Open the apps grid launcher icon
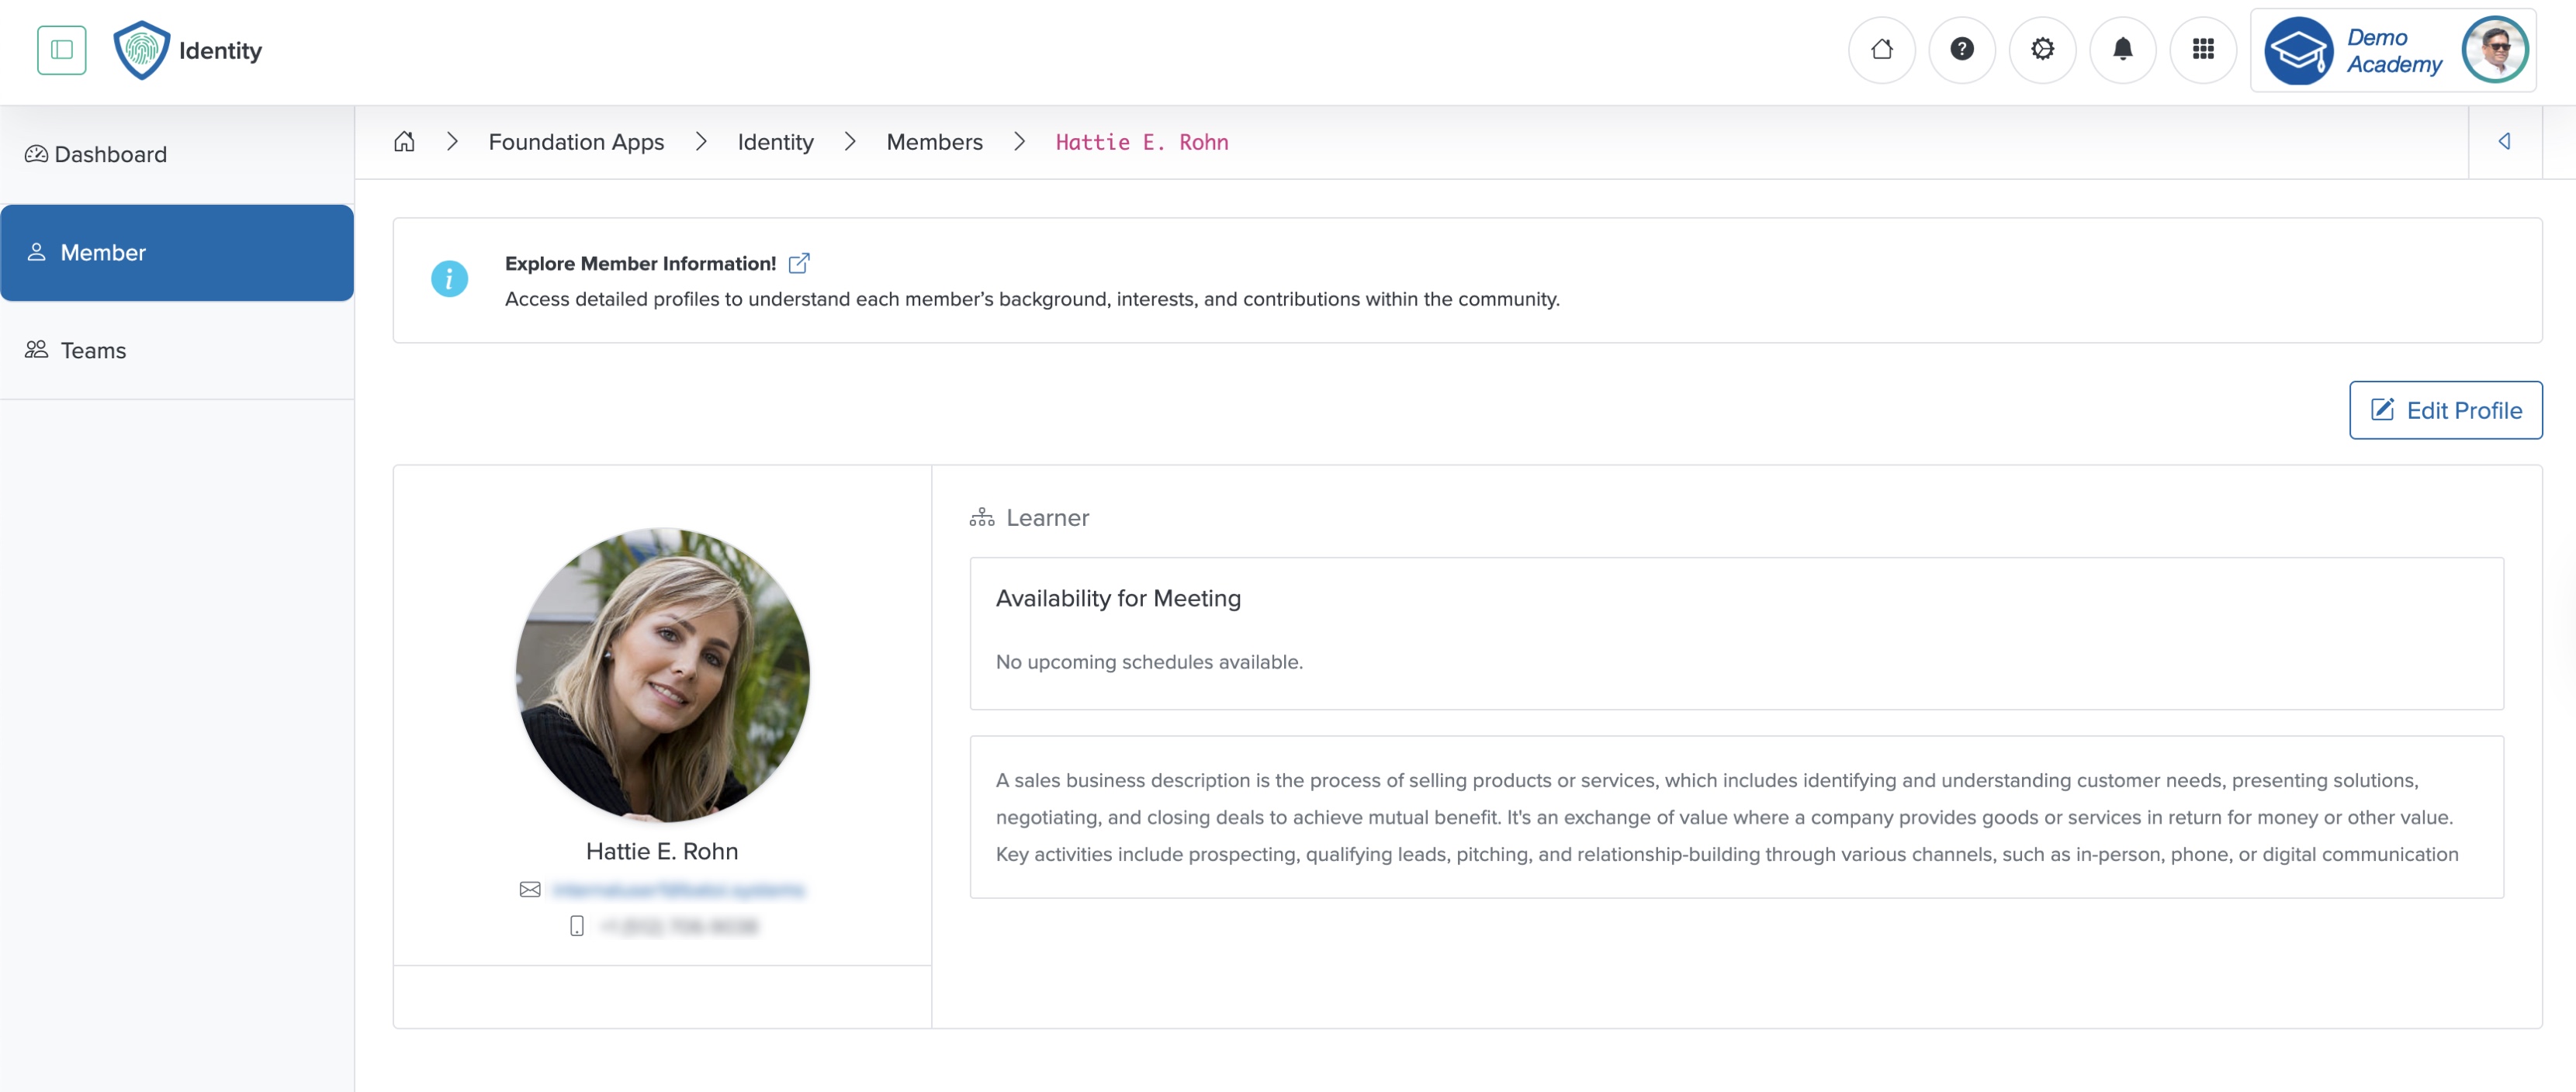This screenshot has width=2576, height=1092. 2204,49
